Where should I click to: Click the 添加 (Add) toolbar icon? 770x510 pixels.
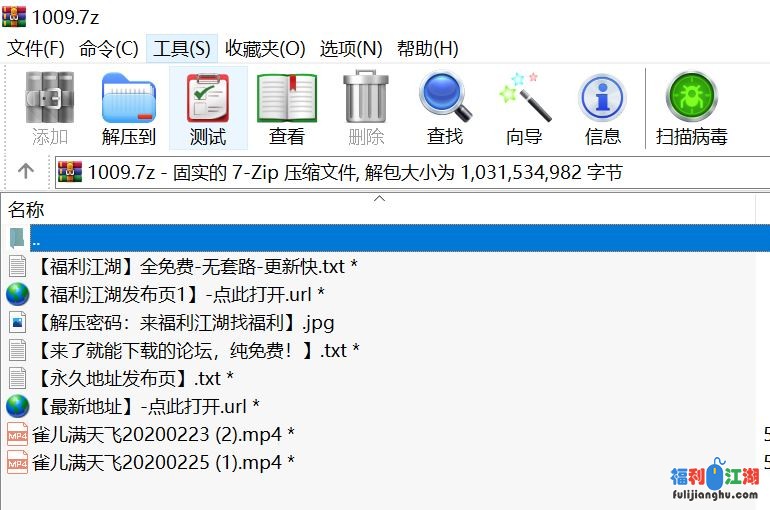(50, 108)
